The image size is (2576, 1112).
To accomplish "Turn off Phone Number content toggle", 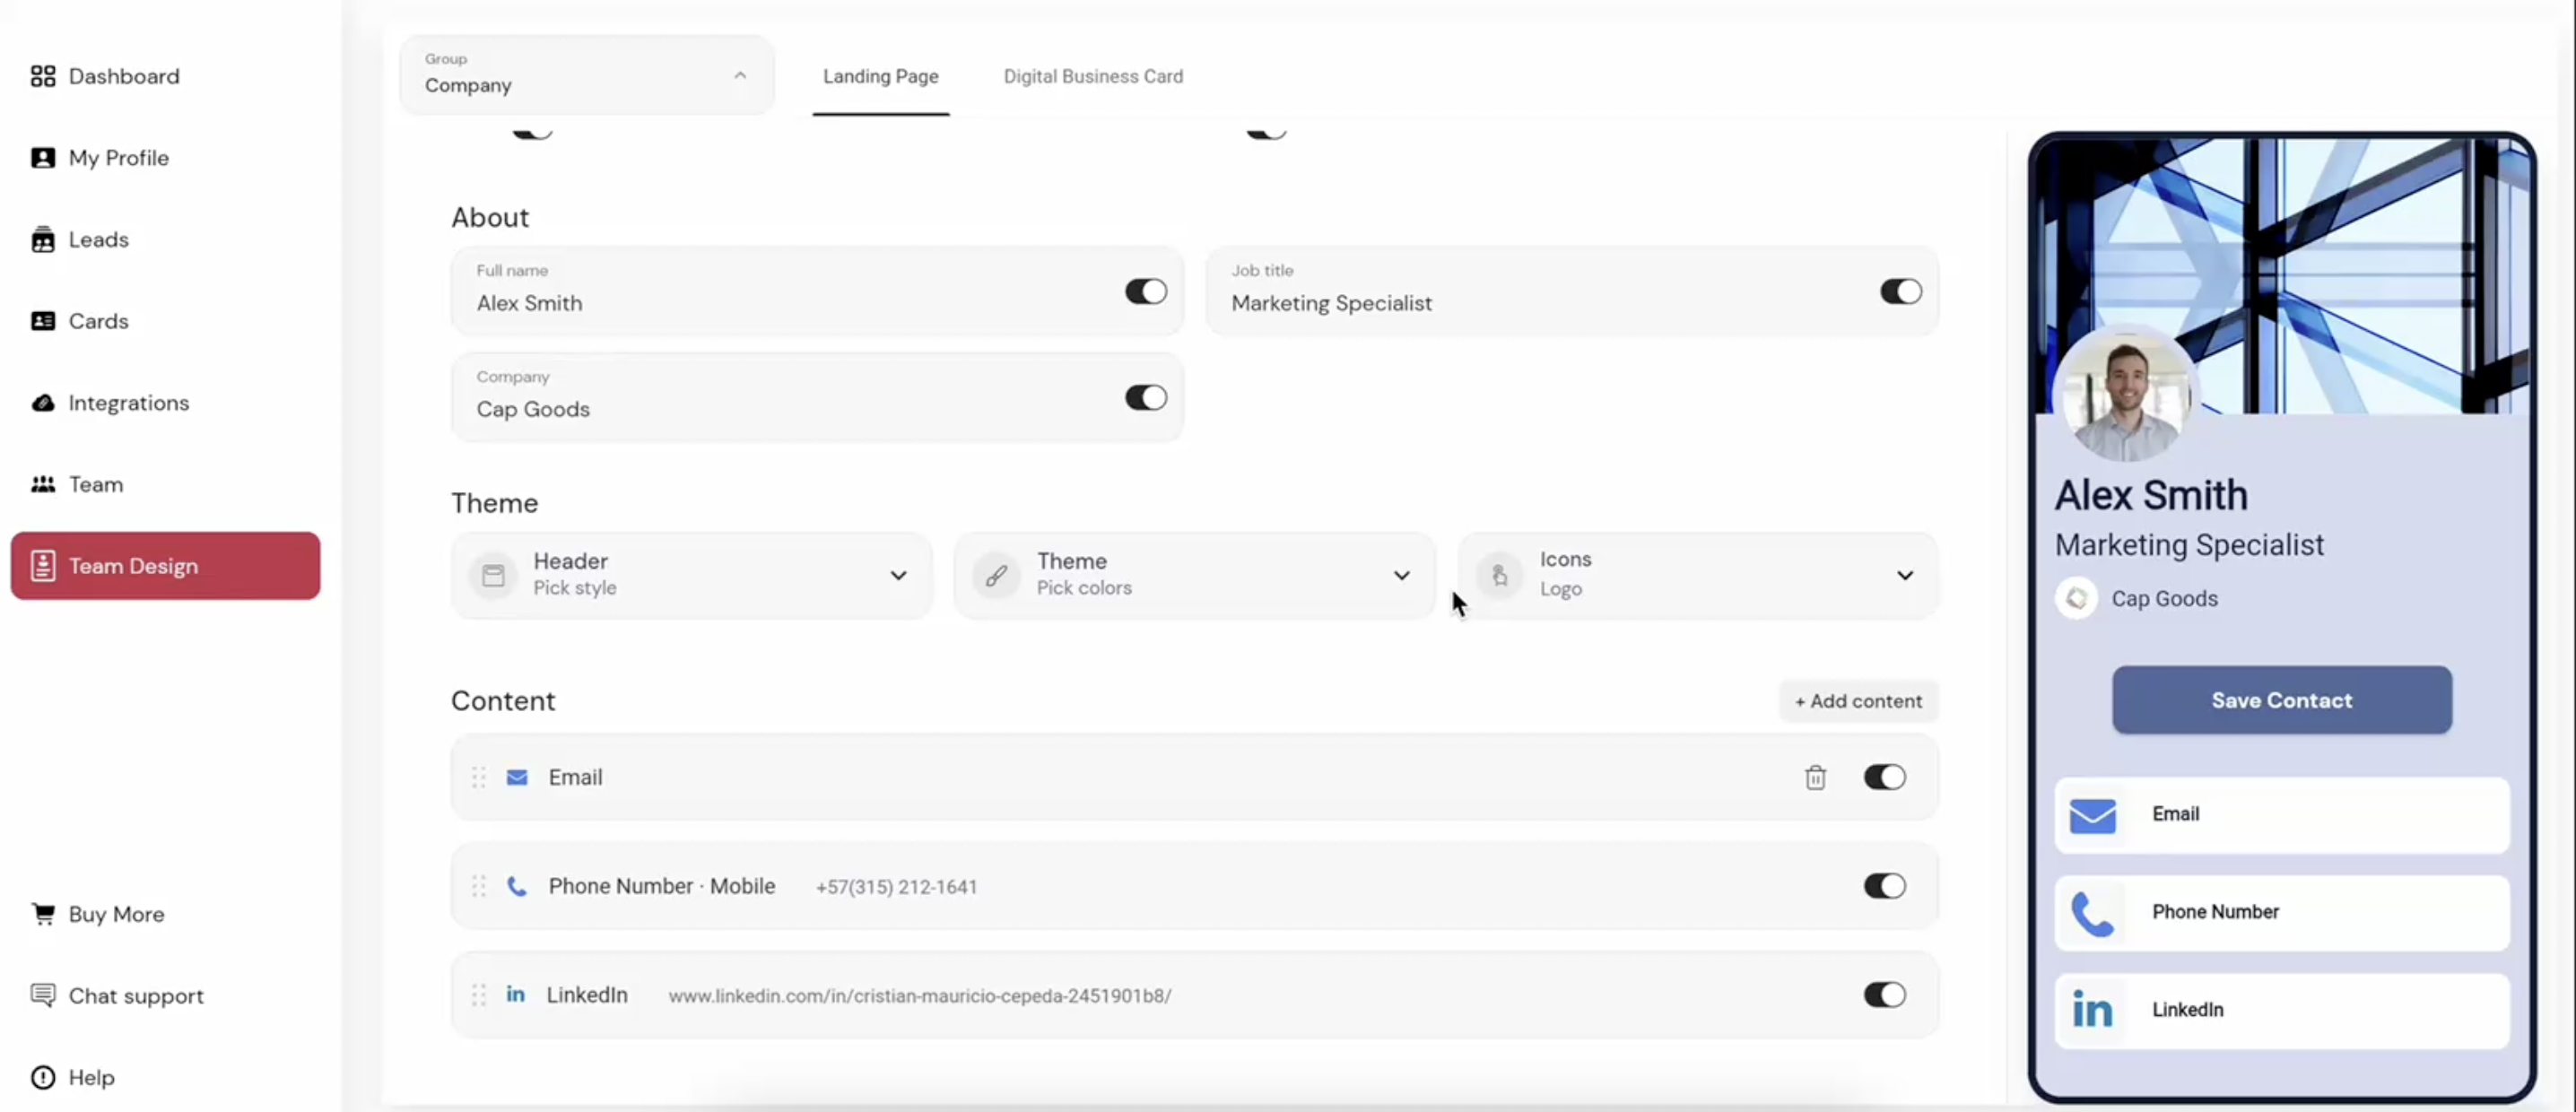I will 1884,886.
